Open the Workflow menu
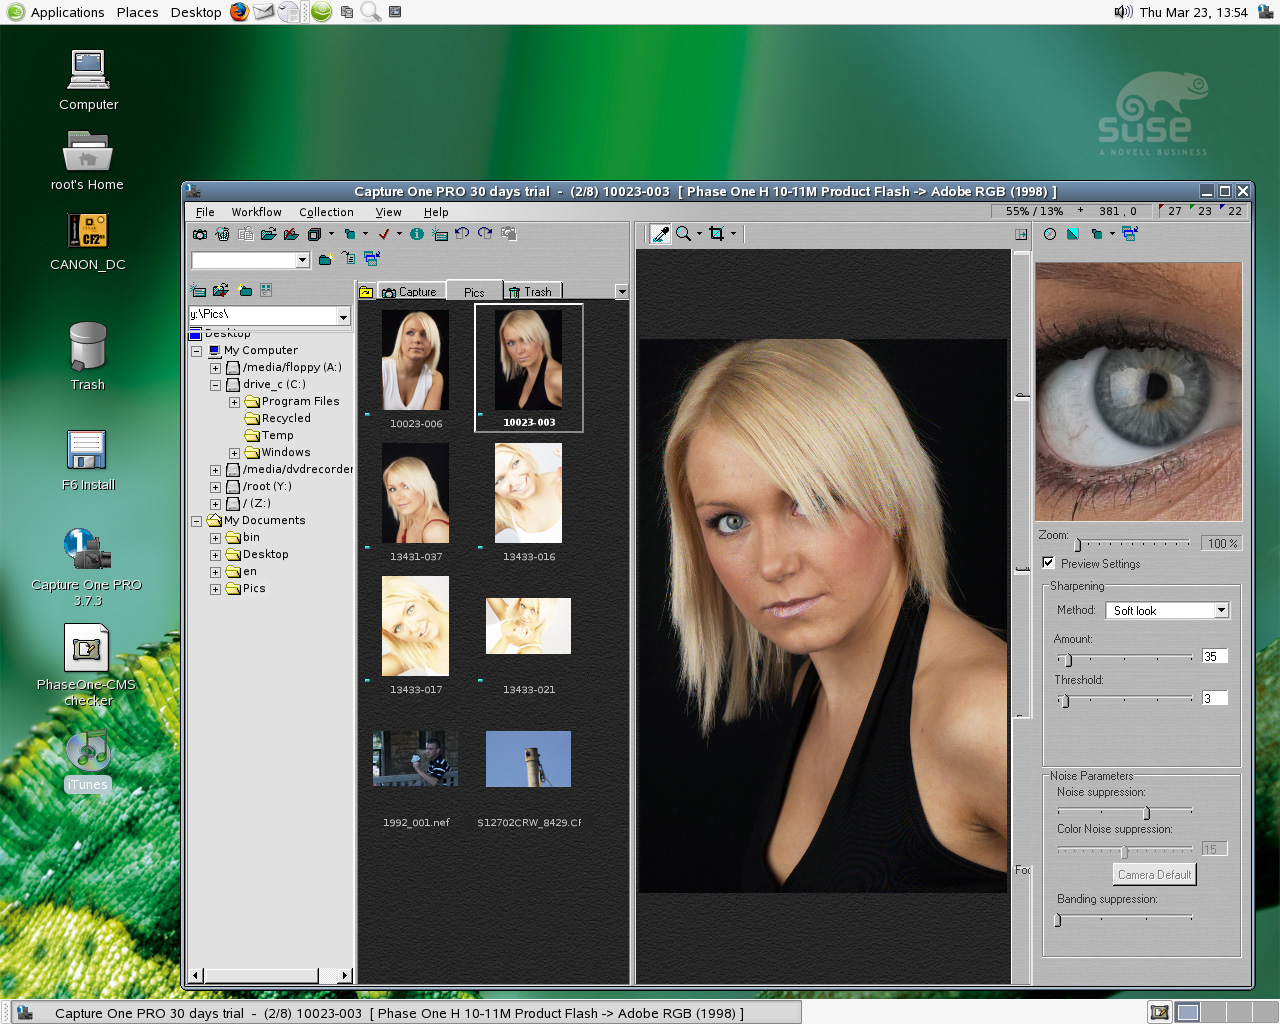The image size is (1280, 1024). (256, 212)
